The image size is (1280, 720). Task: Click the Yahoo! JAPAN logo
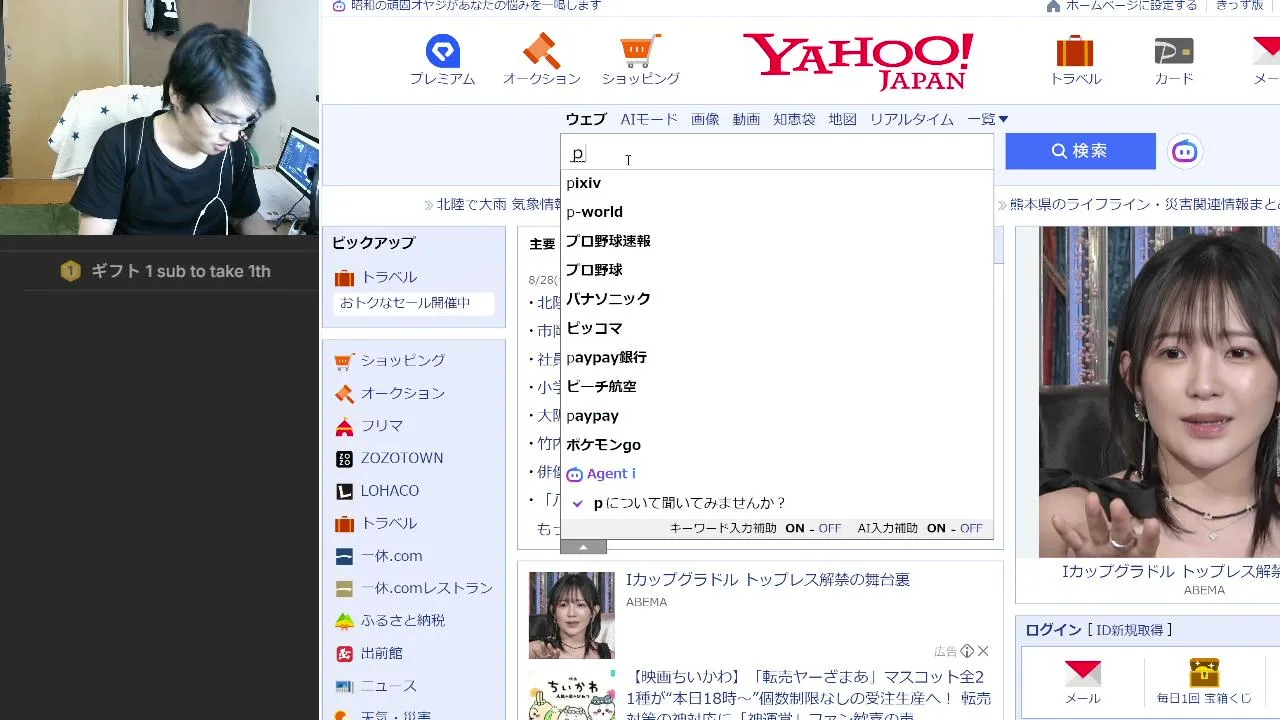coord(858,60)
